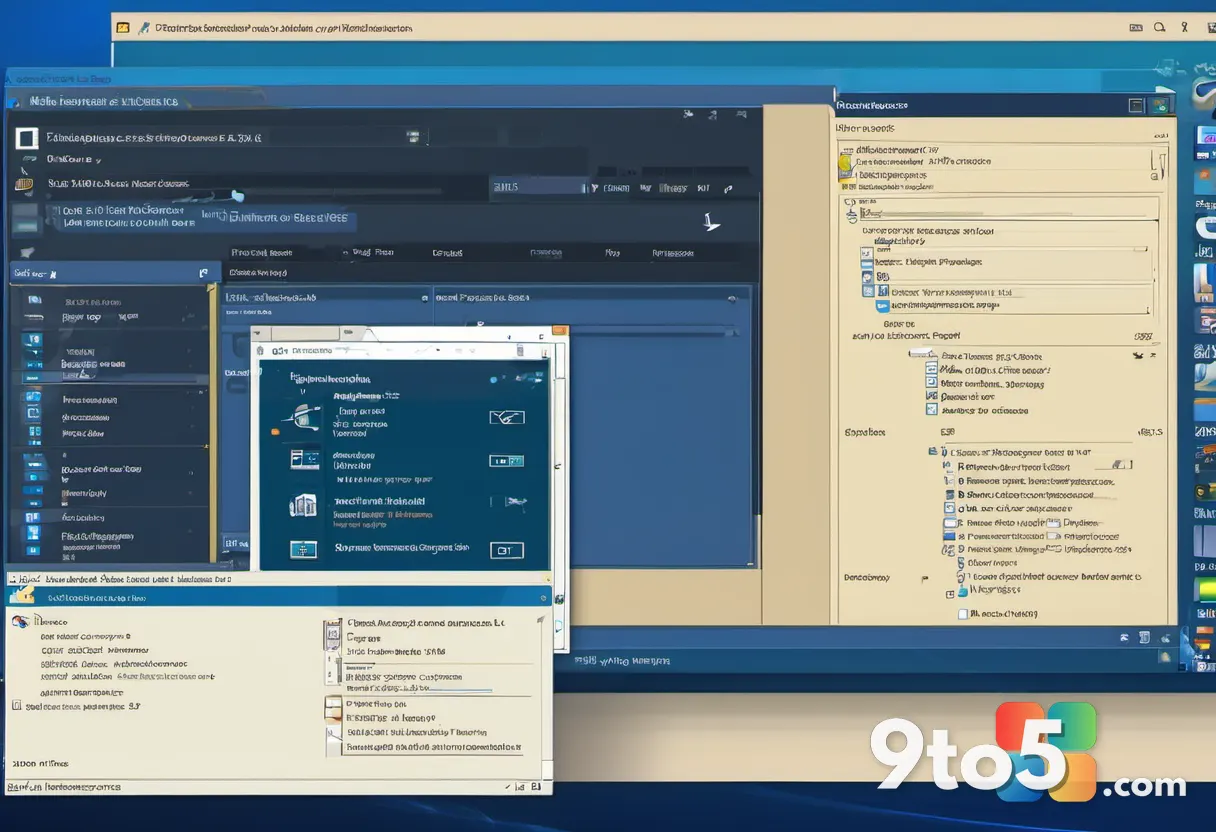Click the magnifier search icon in the top window's title bar
The image size is (1216, 832).
point(1159,27)
